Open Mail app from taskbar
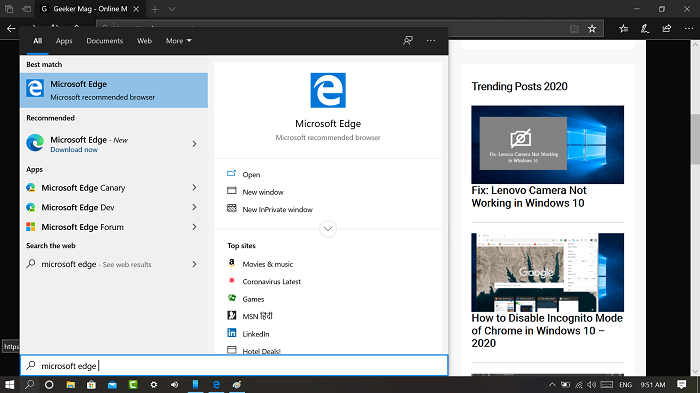This screenshot has width=700, height=393. coord(112,385)
